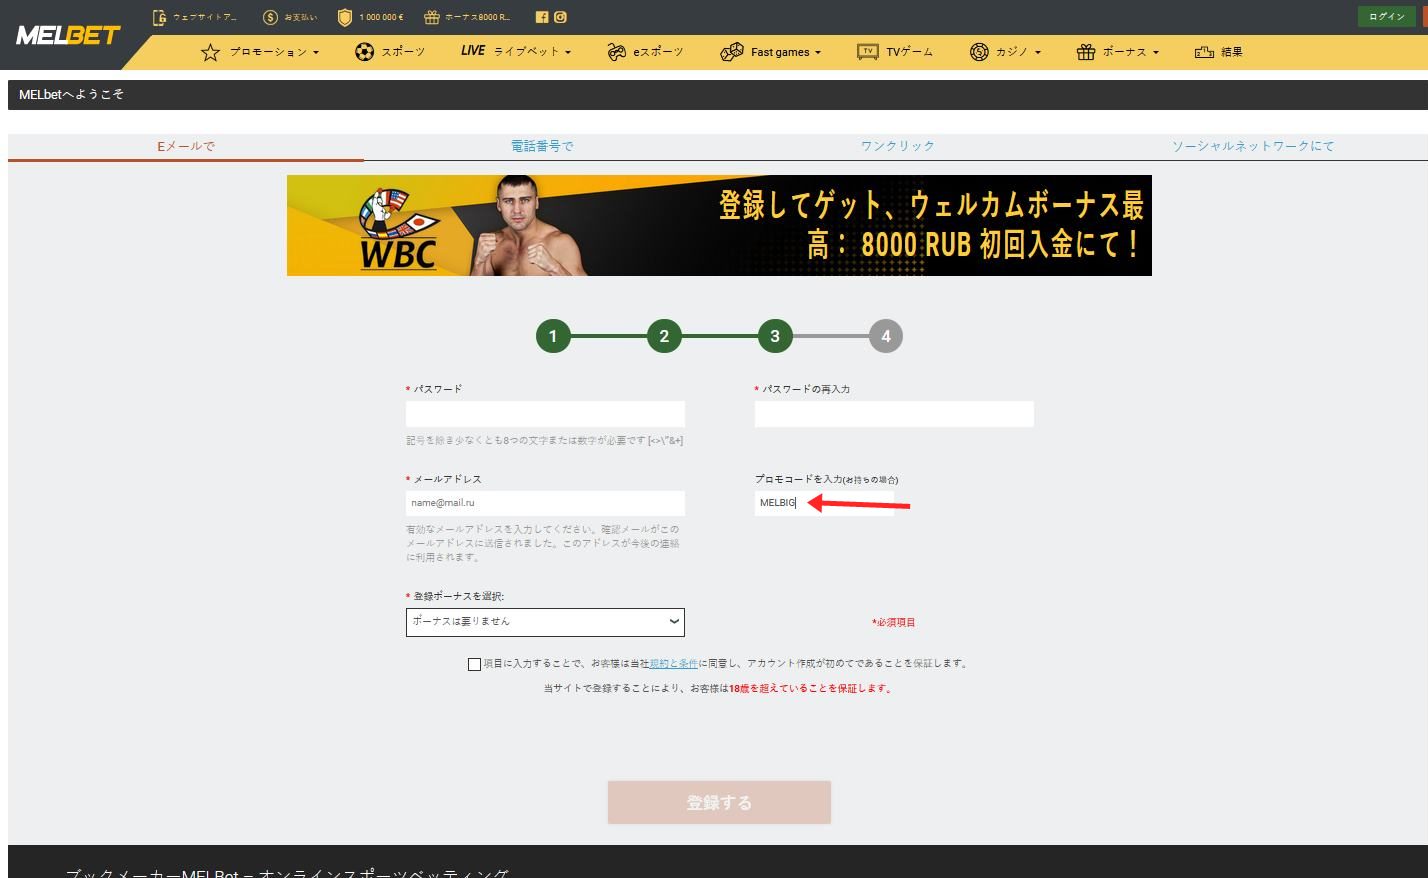Expand the カジノ dropdown arrow
1428x878 pixels.
[x=1037, y=53]
